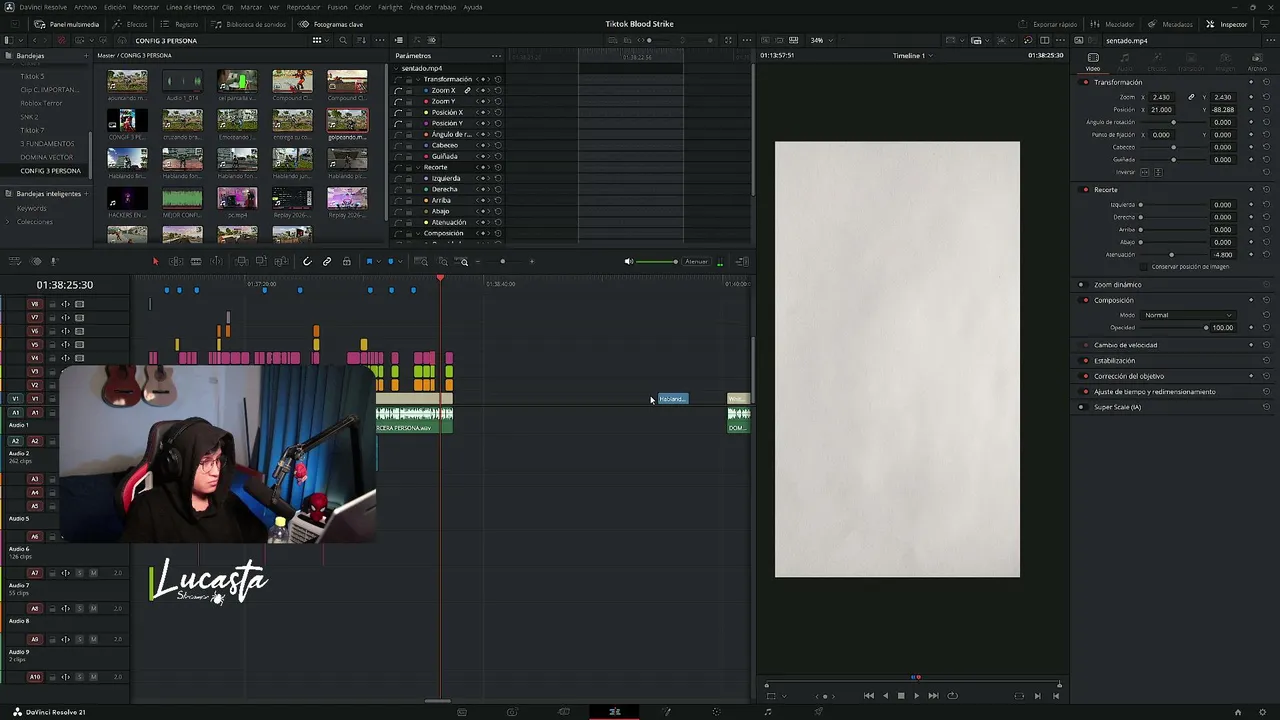Click the Zoom X value field in Inspector
1280x720 pixels.
pos(1161,97)
